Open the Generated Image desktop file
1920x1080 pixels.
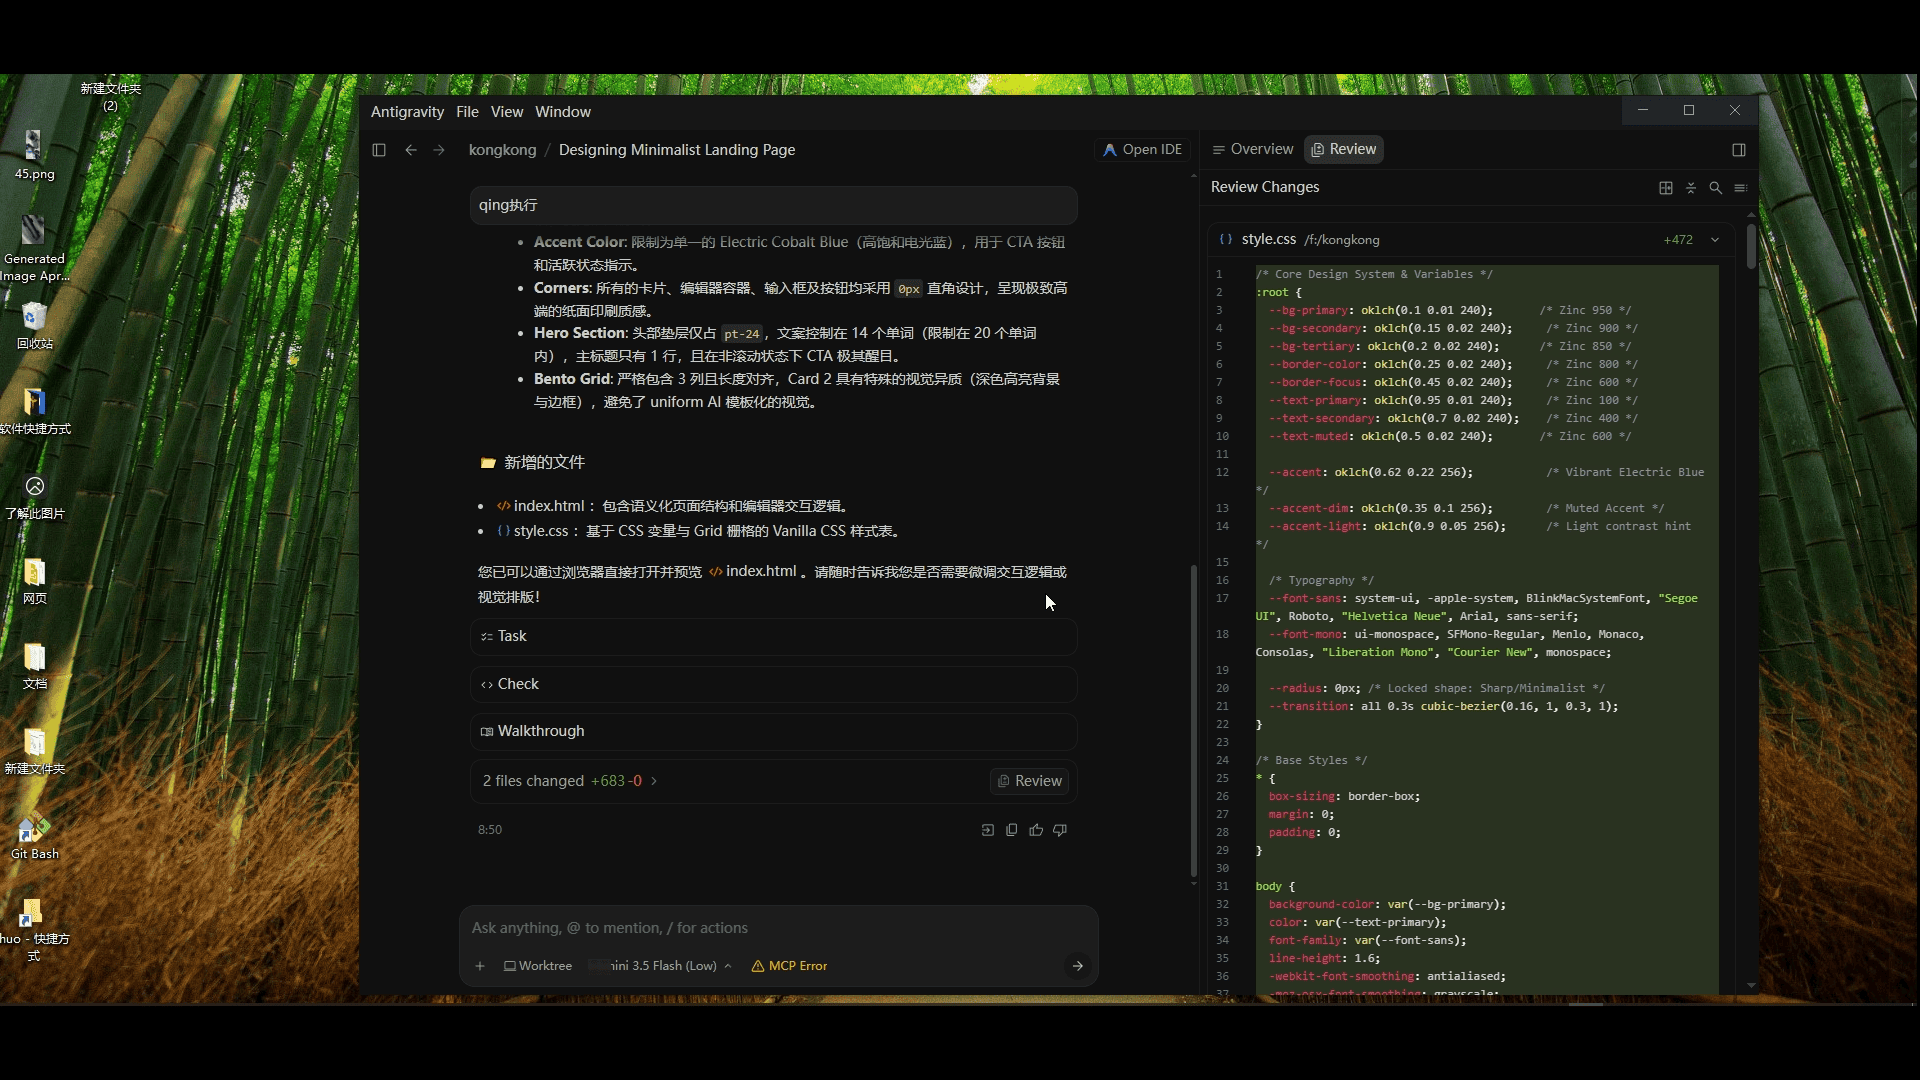point(34,248)
